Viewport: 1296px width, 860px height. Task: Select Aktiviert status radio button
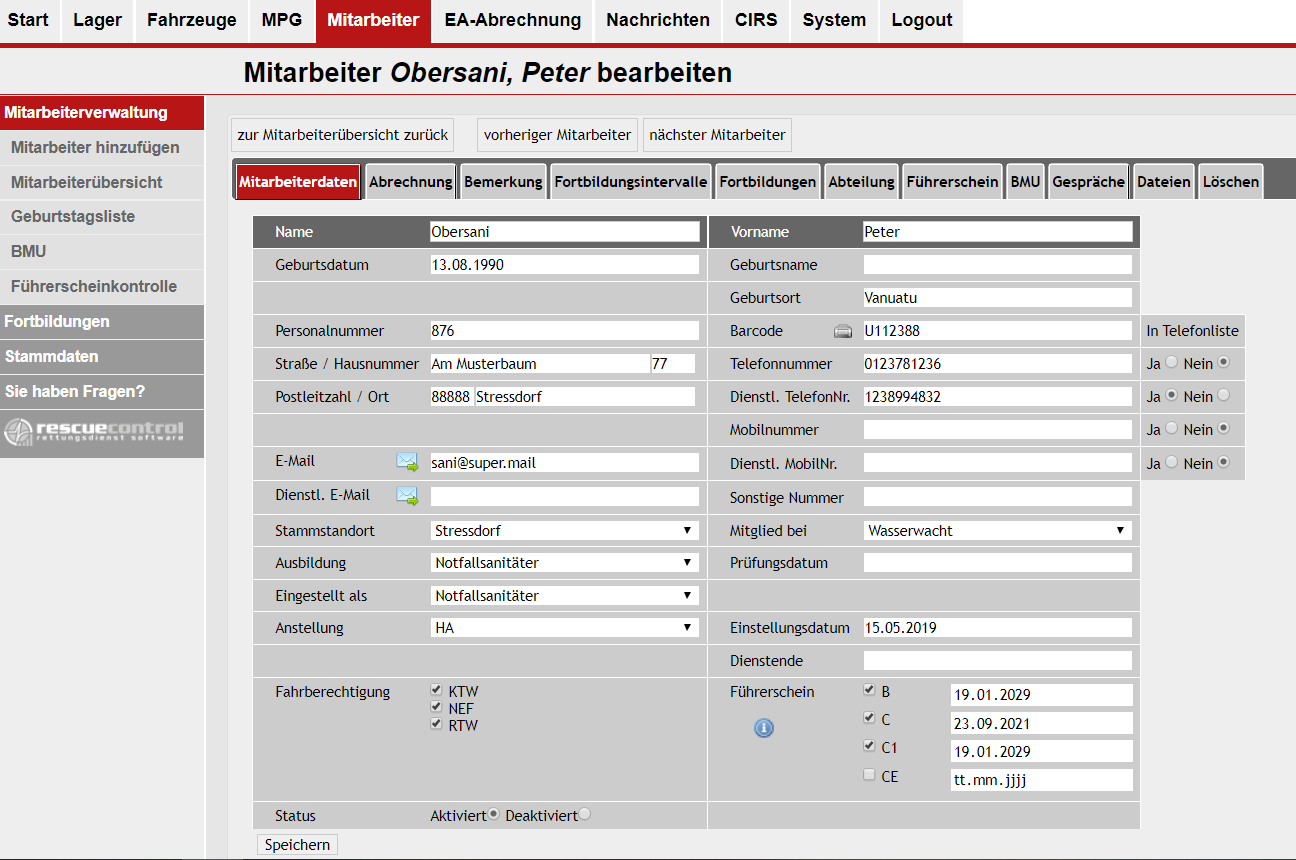point(494,815)
